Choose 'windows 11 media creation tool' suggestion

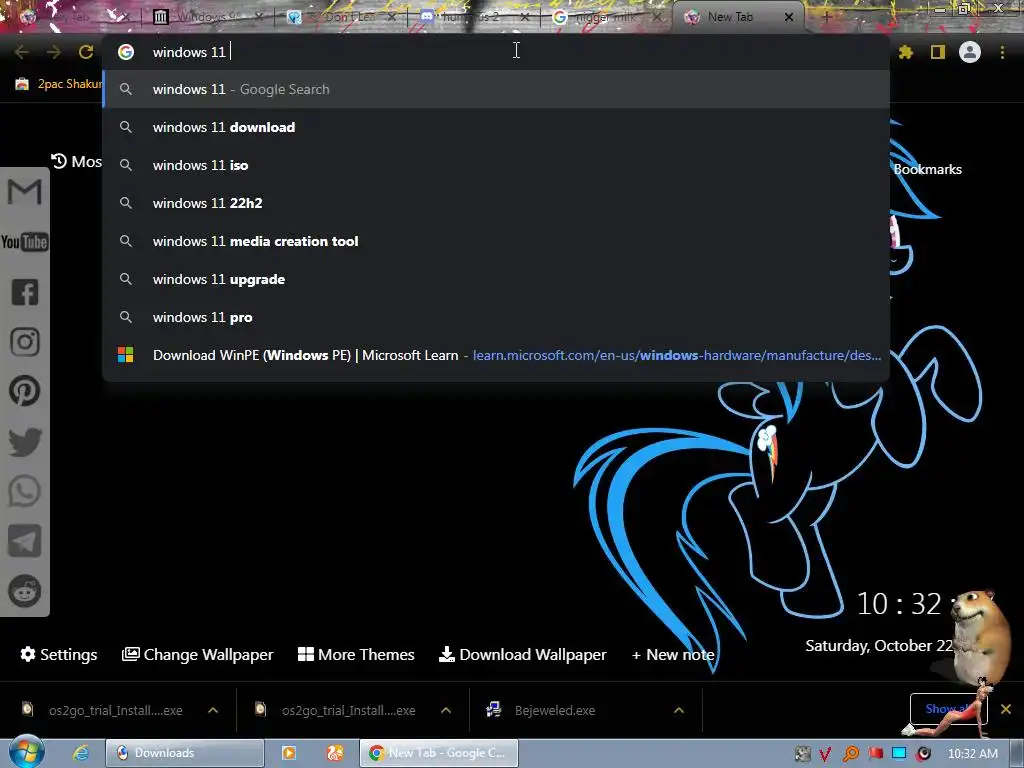[x=496, y=241]
